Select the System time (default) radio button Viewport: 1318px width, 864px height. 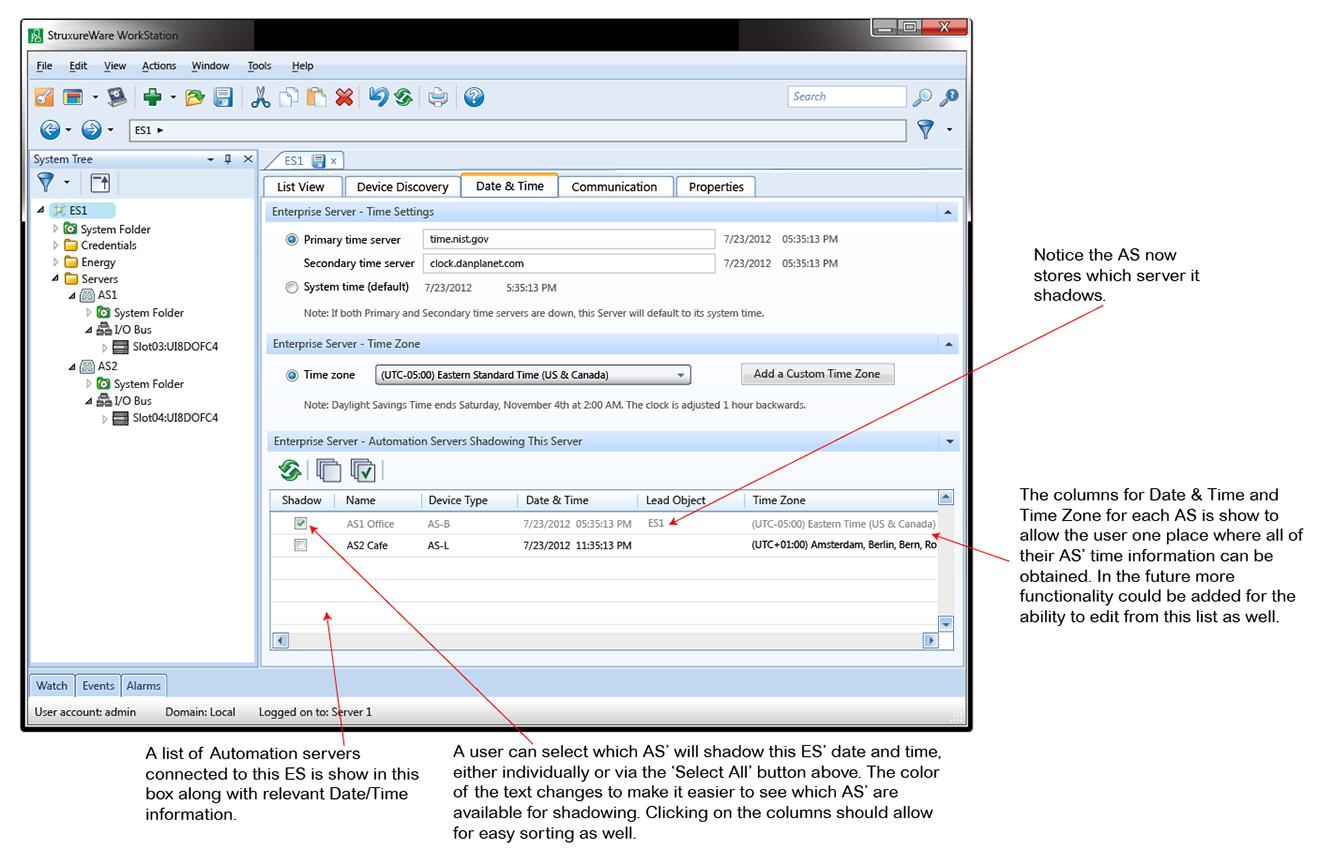tap(292, 287)
